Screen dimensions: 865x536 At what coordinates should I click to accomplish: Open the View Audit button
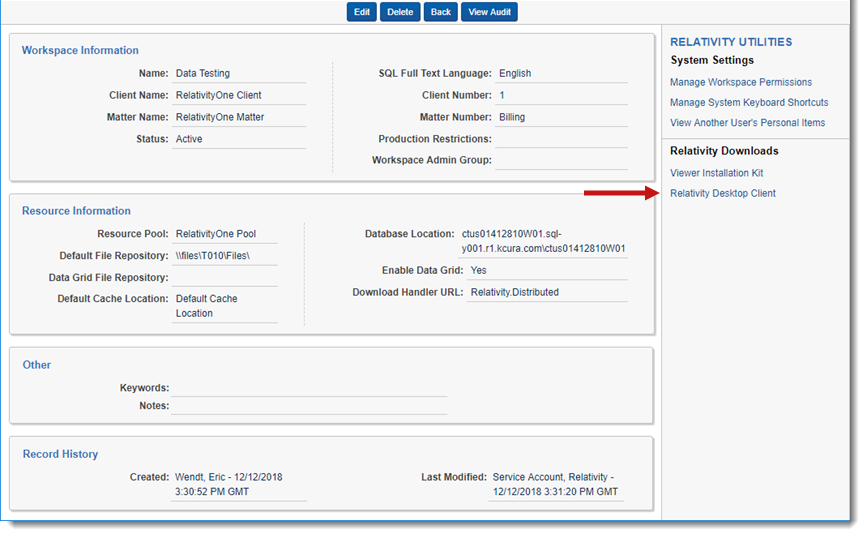point(489,12)
